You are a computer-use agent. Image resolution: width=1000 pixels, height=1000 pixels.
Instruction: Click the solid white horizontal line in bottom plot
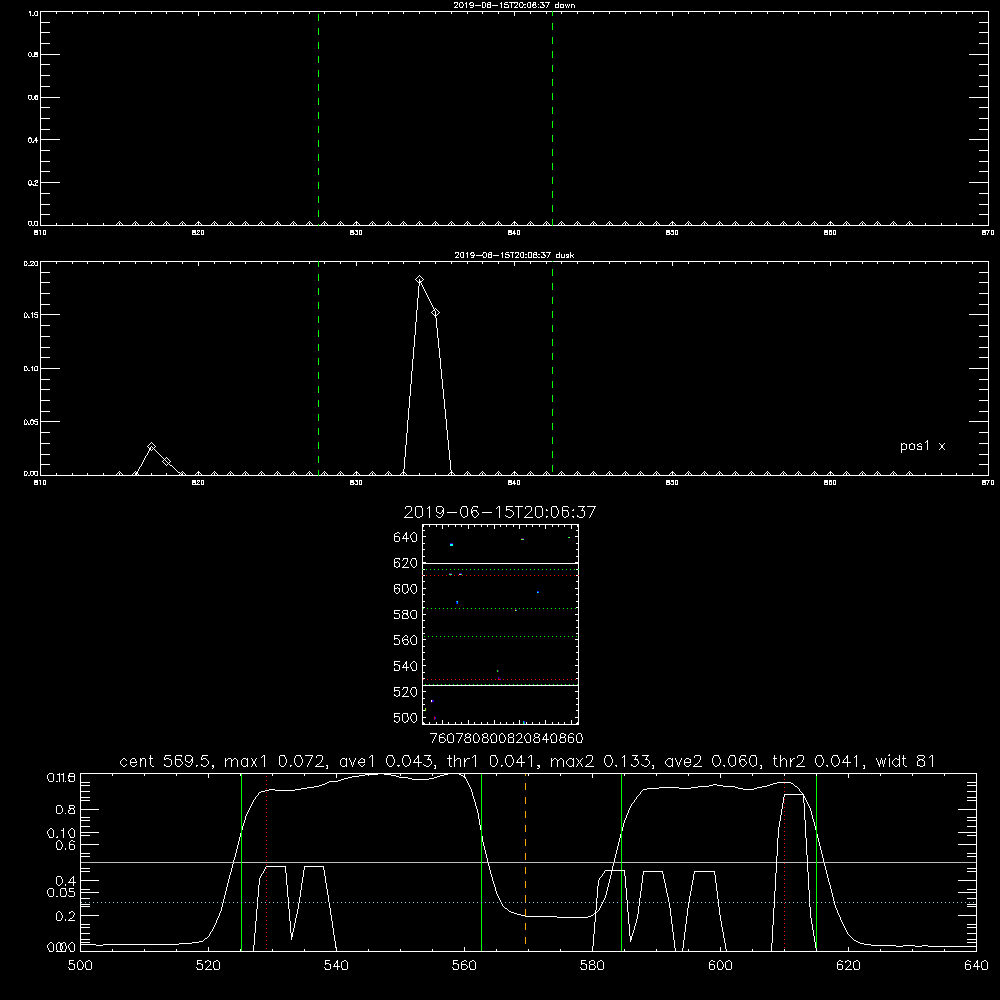[528, 862]
